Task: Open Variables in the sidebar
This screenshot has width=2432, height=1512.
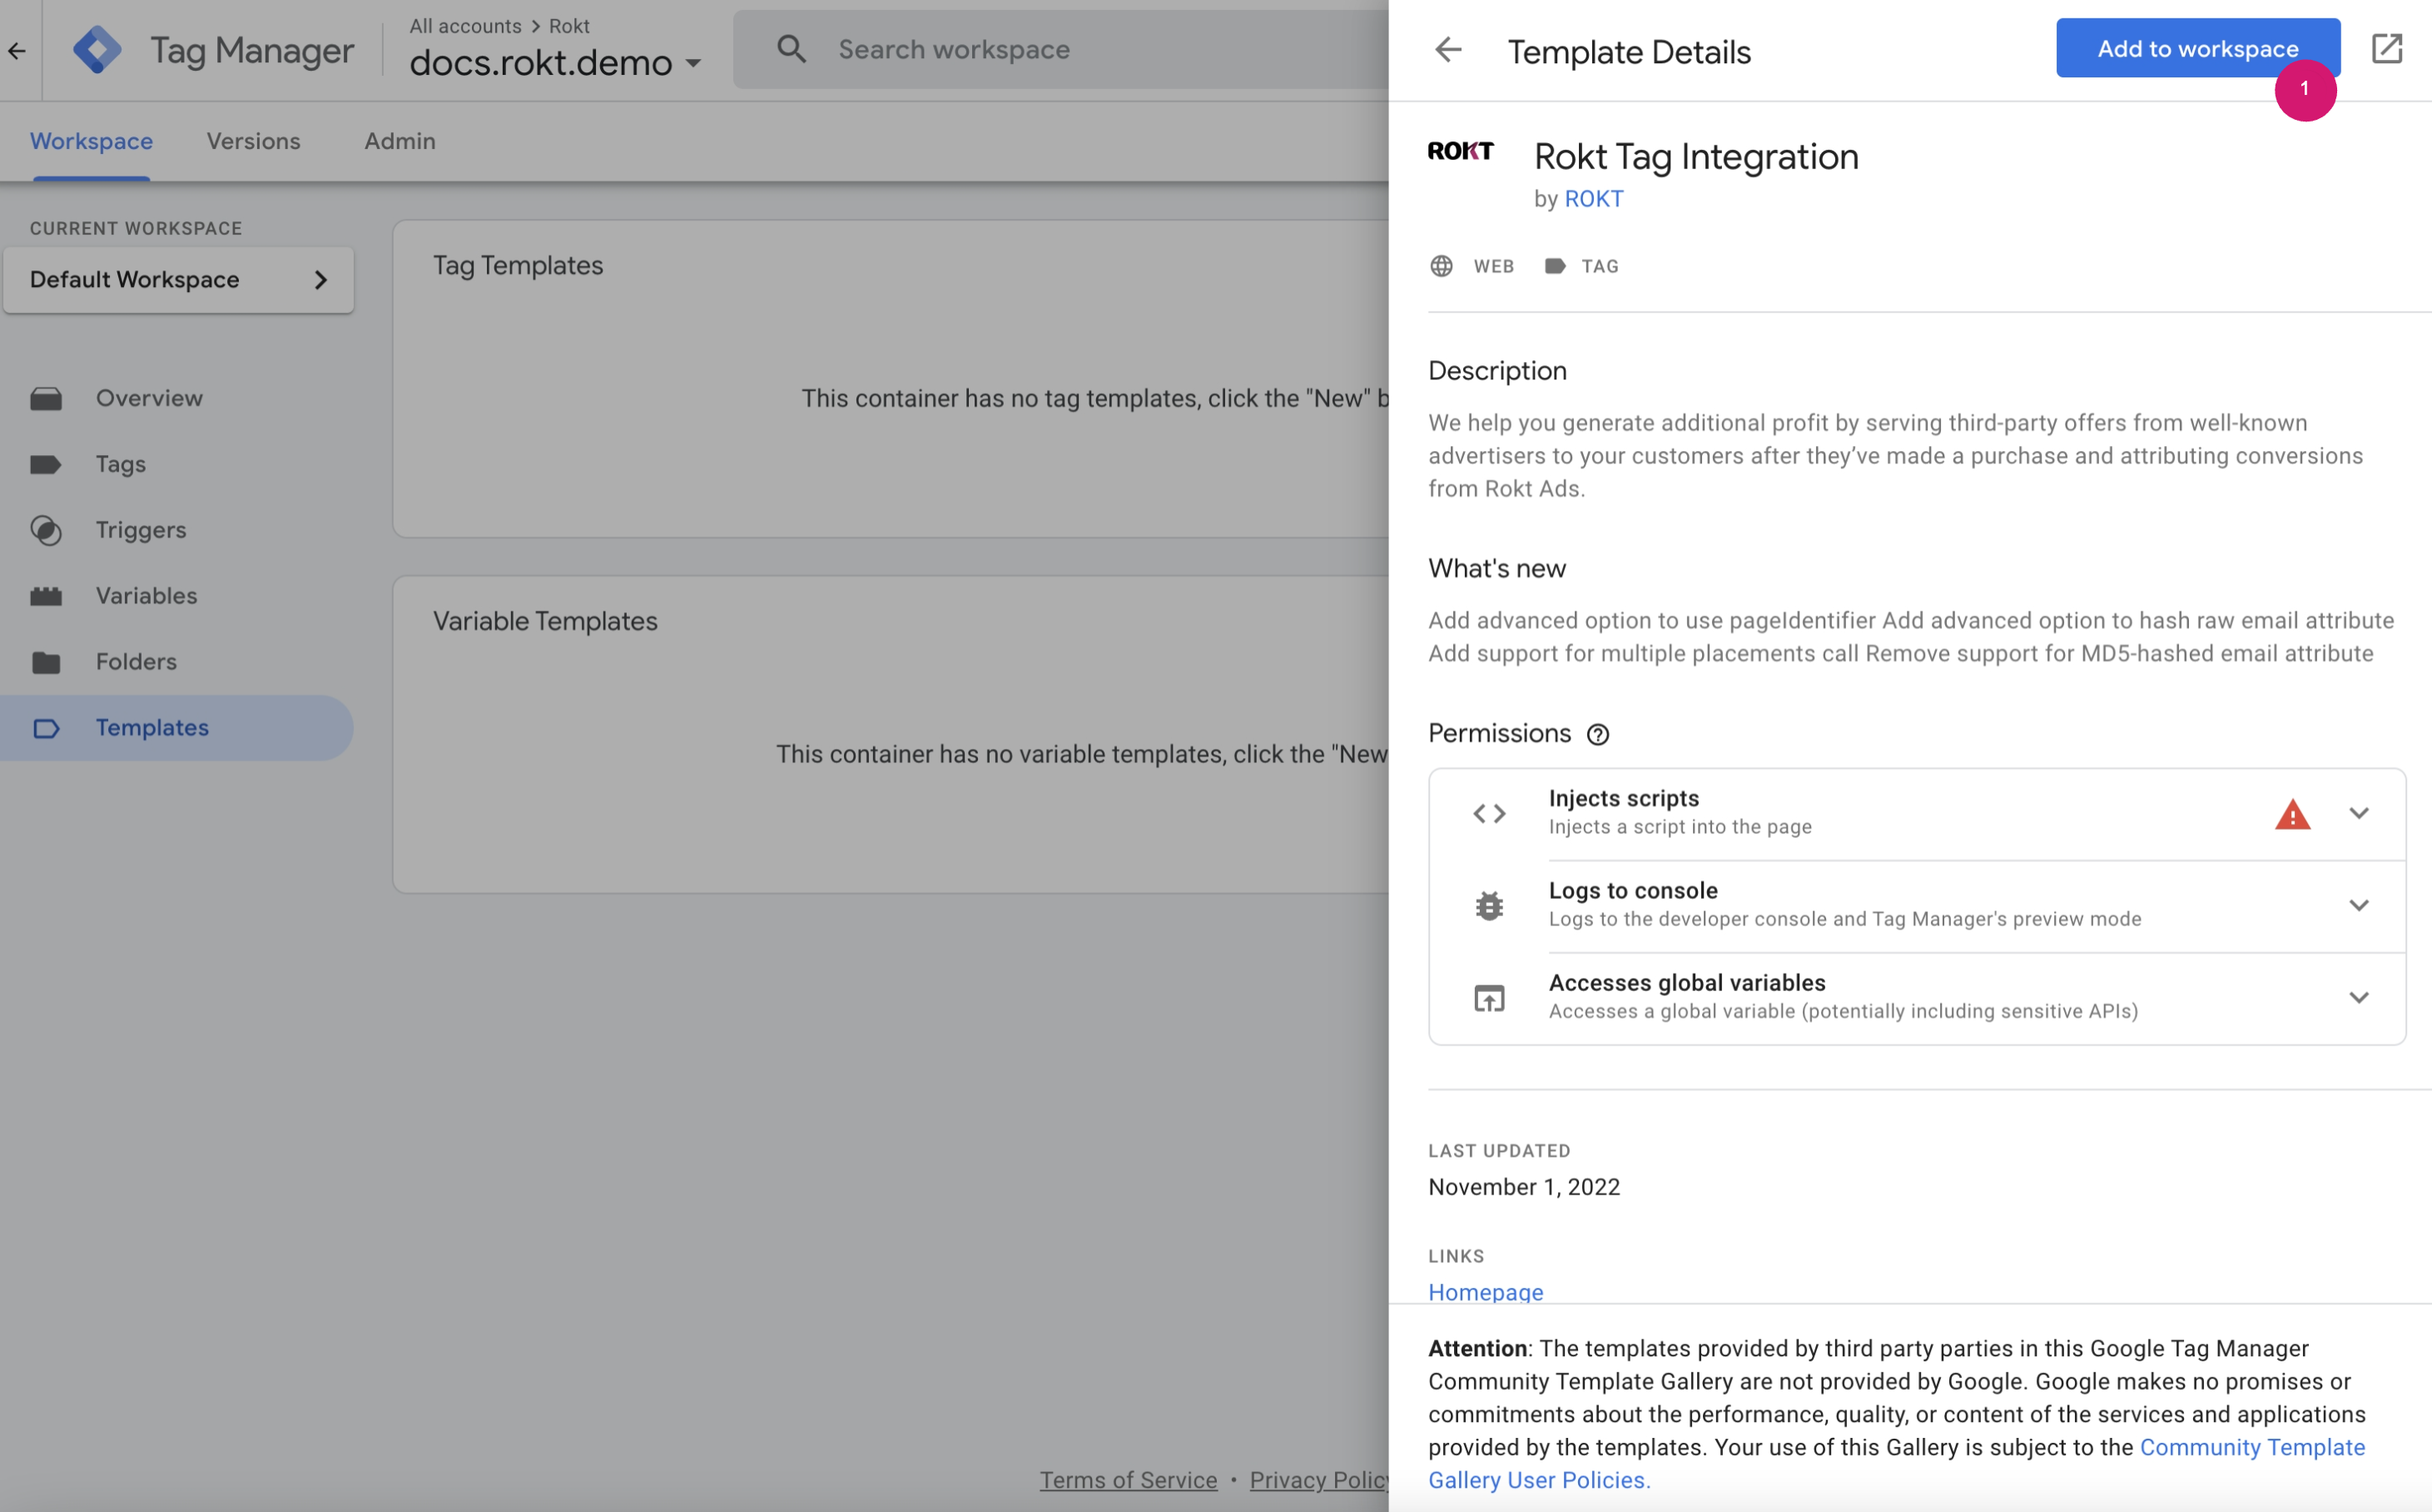Action: click(177, 596)
